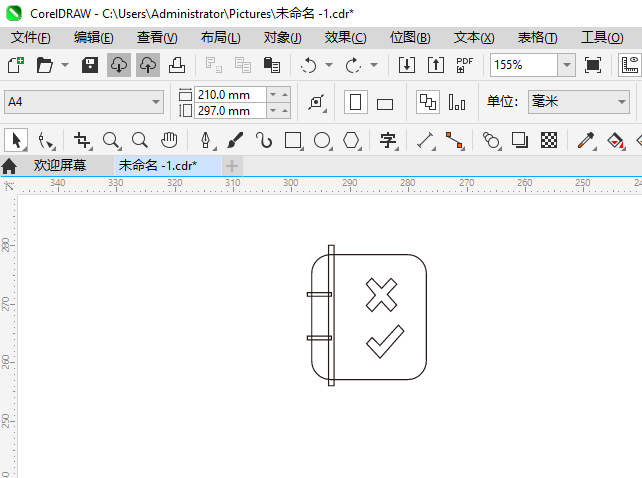Open the 编辑(E) menu
This screenshot has width=642, height=478.
[94, 38]
